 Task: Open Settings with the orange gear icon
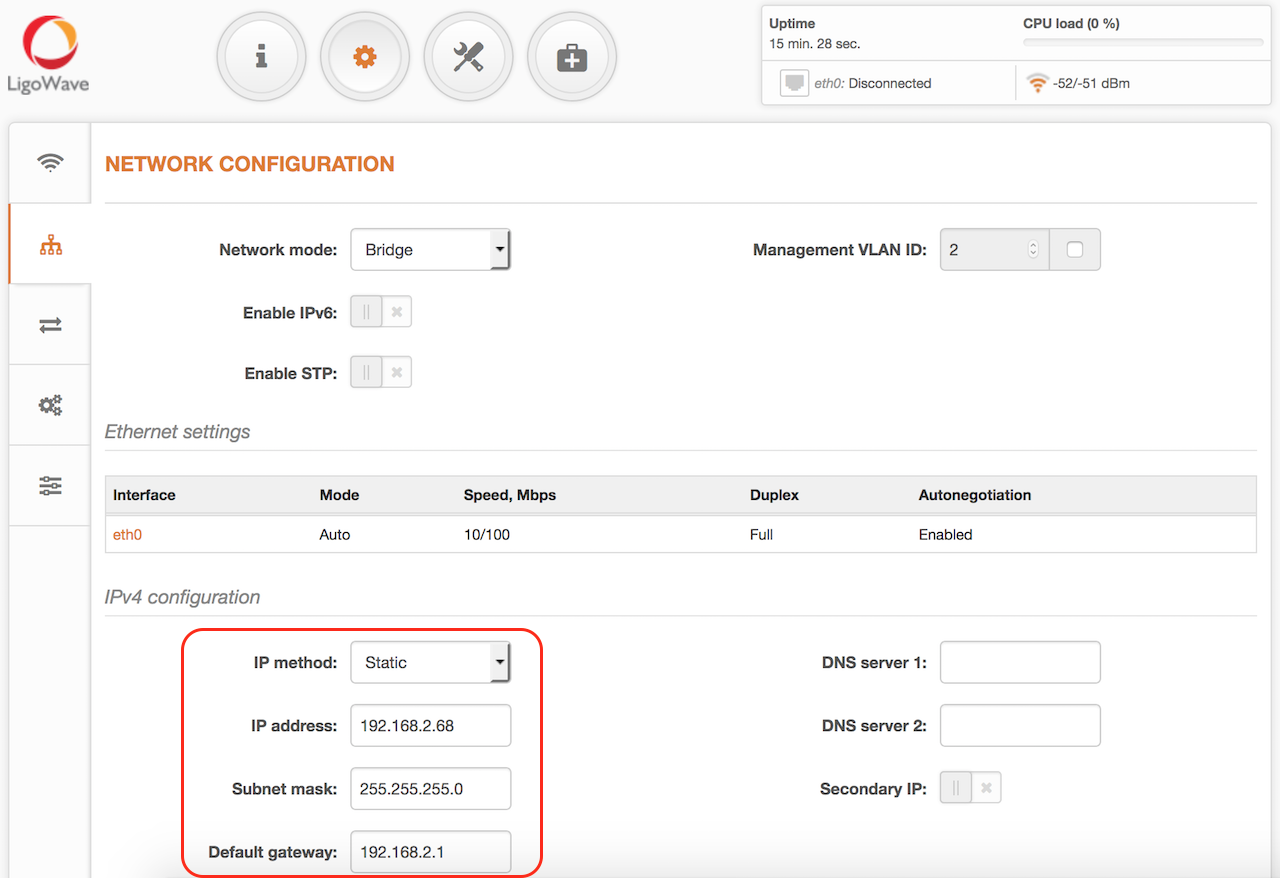click(x=365, y=57)
